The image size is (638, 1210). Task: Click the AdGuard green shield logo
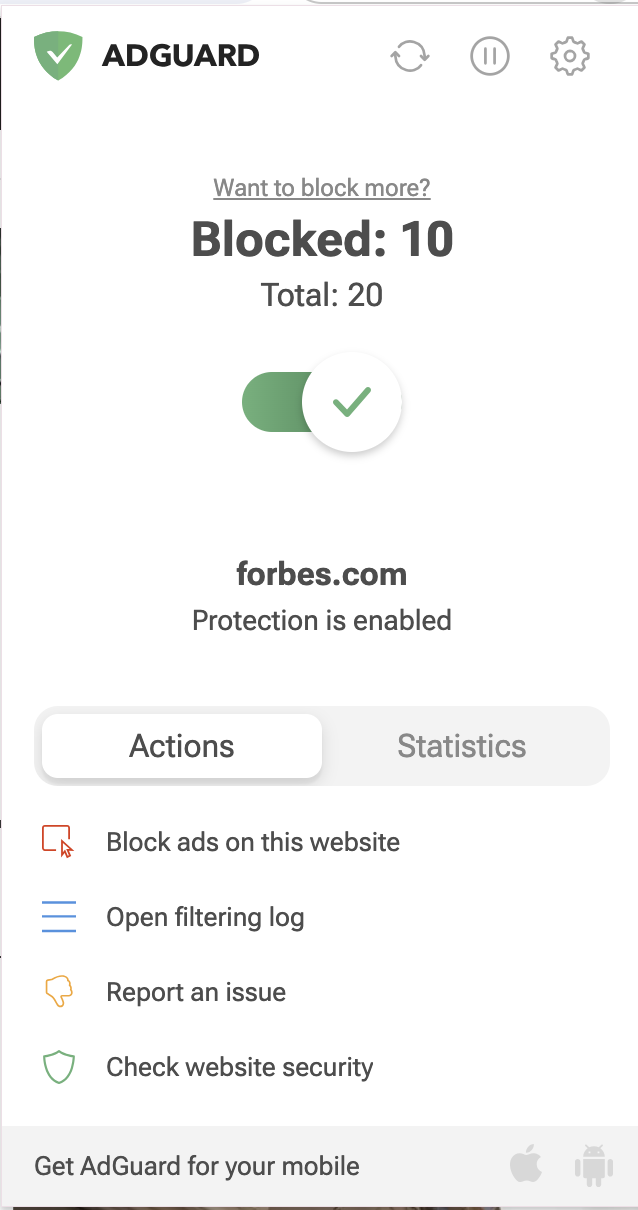pos(58,55)
